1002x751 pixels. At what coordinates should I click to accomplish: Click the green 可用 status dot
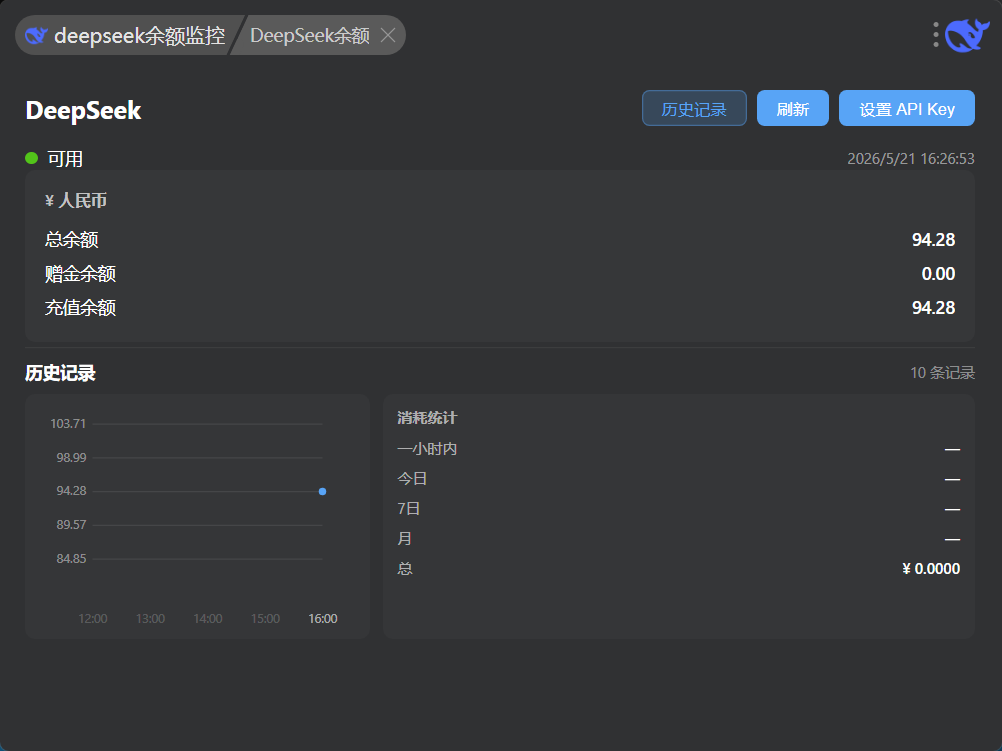31,158
